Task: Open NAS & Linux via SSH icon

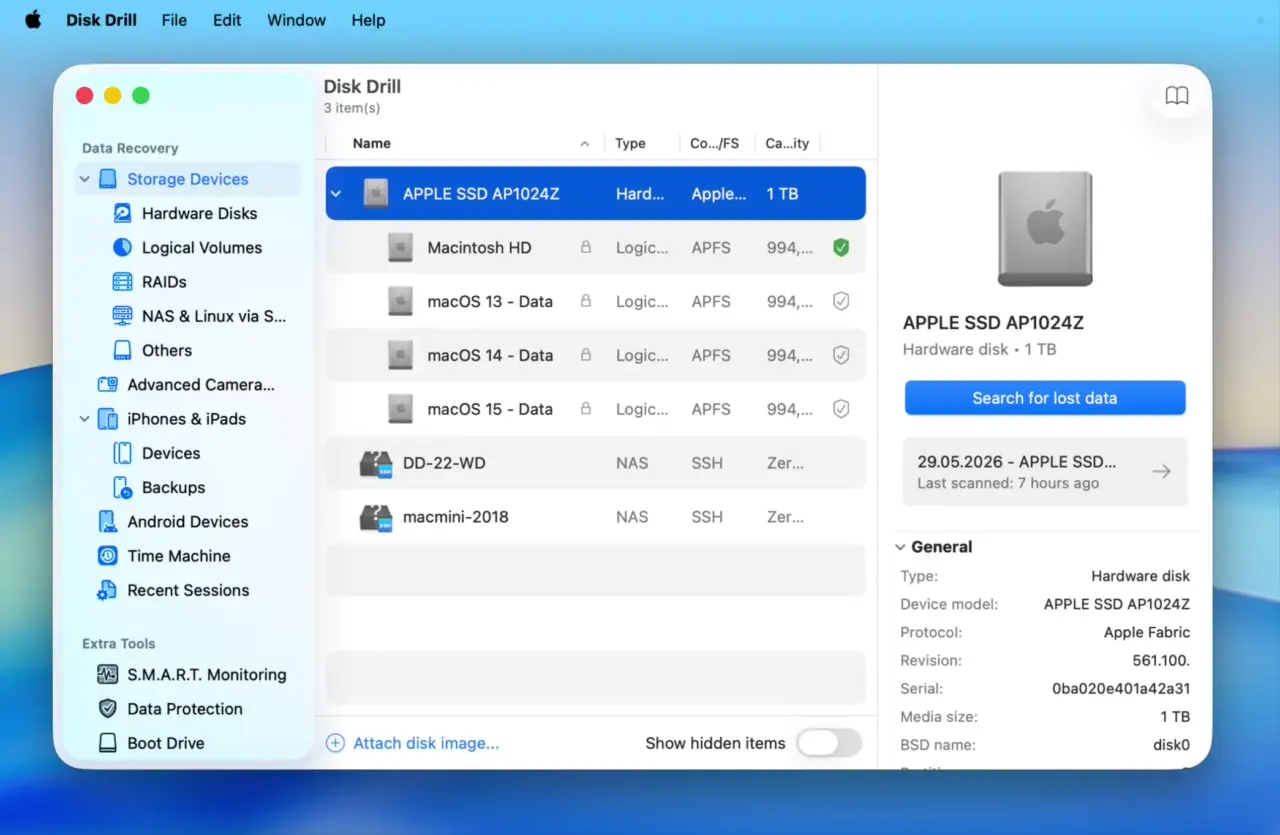Action: tap(122, 316)
